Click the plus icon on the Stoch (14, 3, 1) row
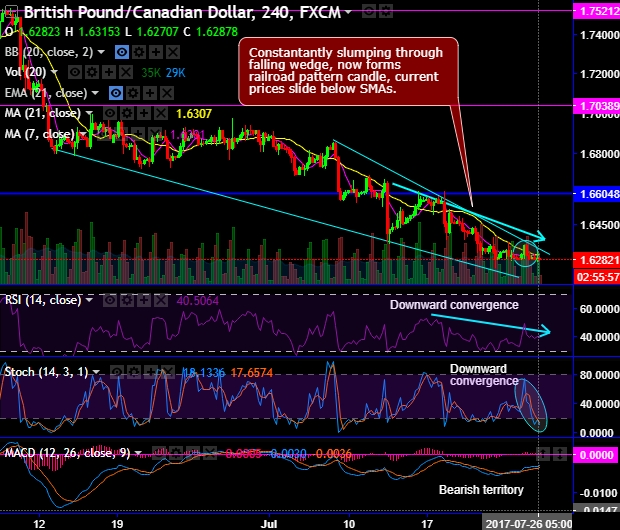 tap(151, 372)
